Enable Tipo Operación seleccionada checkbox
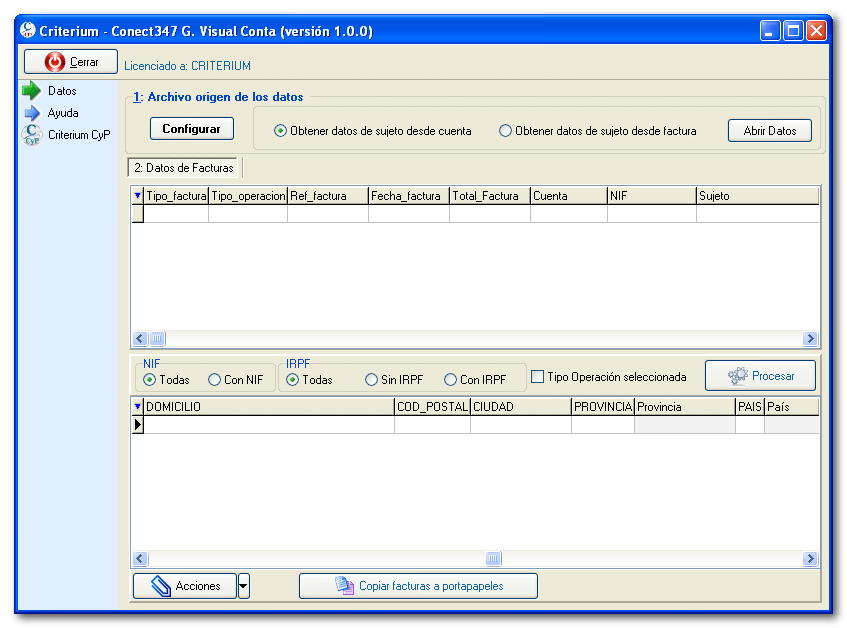The width and height of the screenshot is (847, 628). (537, 377)
